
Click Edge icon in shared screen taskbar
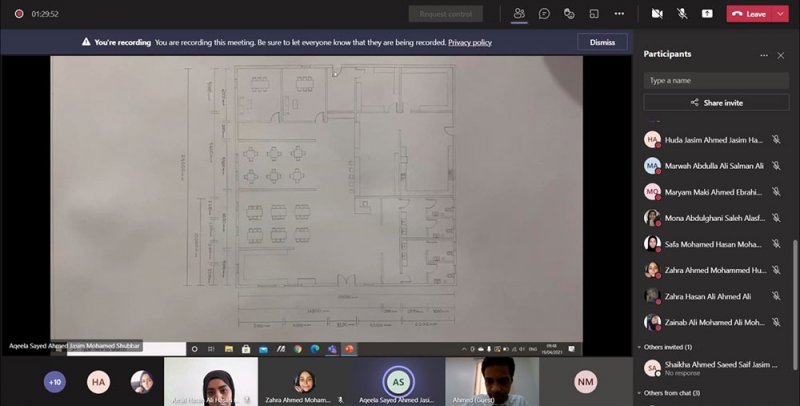click(315, 349)
